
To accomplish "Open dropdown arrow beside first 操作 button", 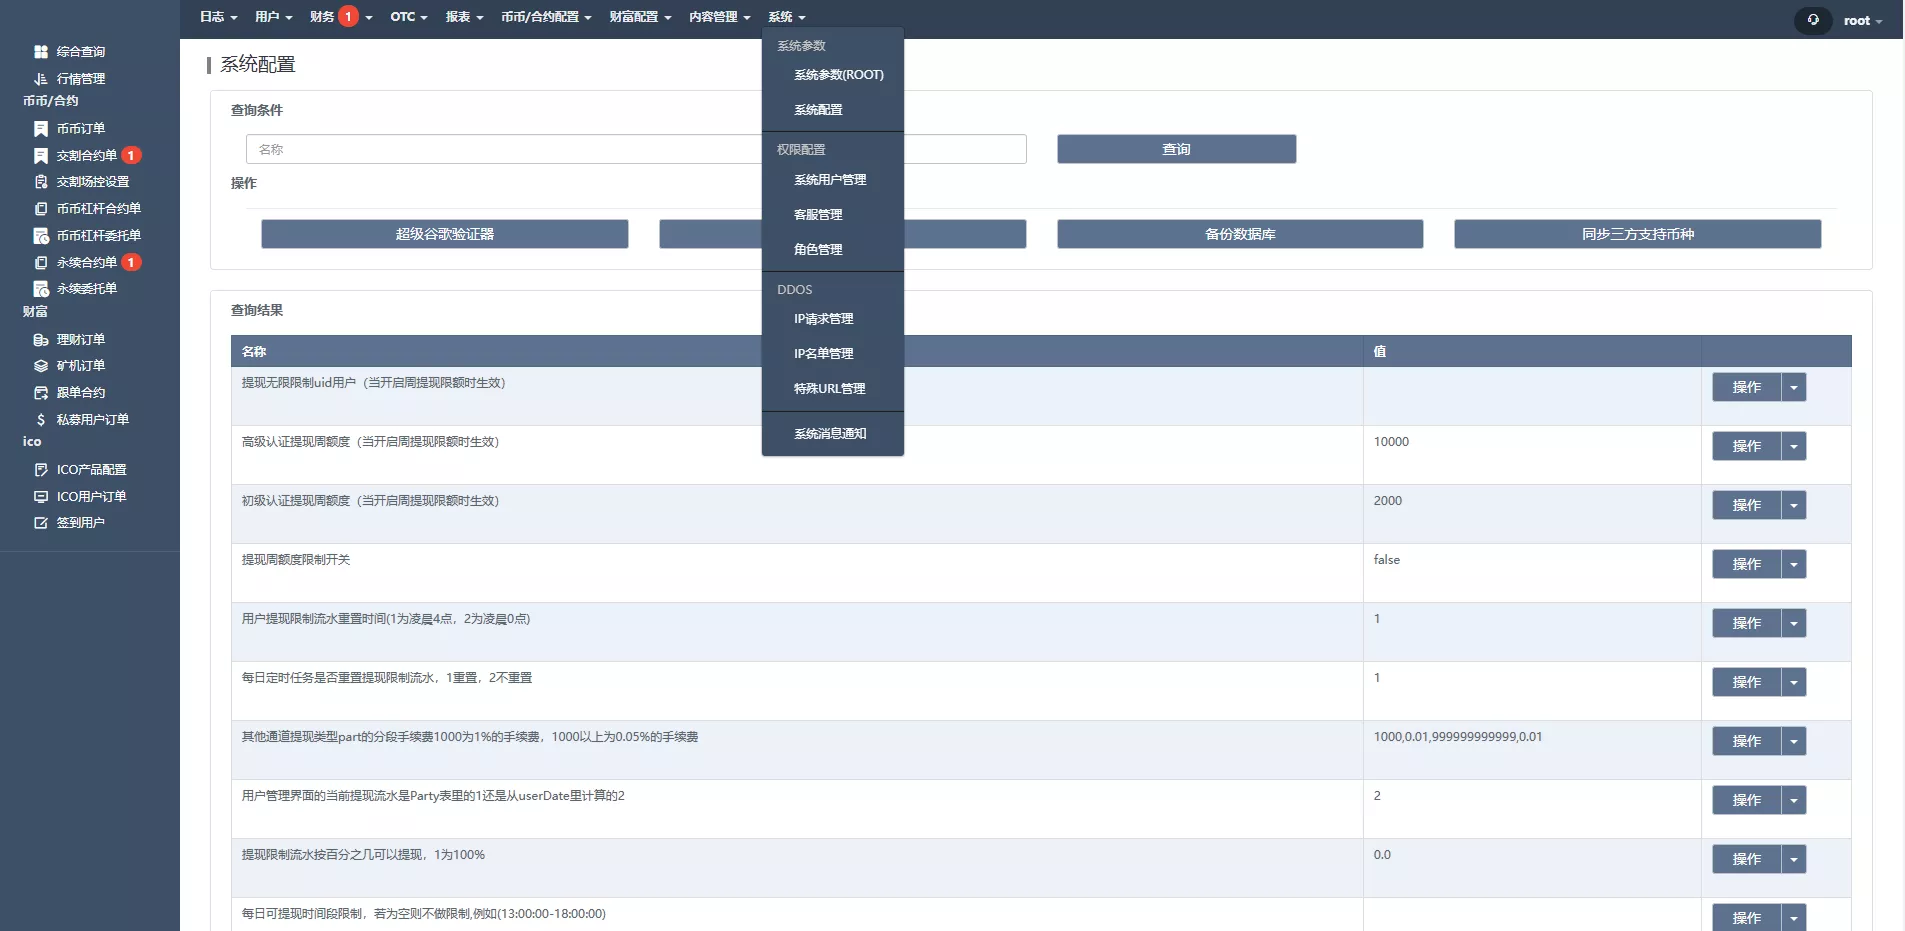I will 1793,387.
